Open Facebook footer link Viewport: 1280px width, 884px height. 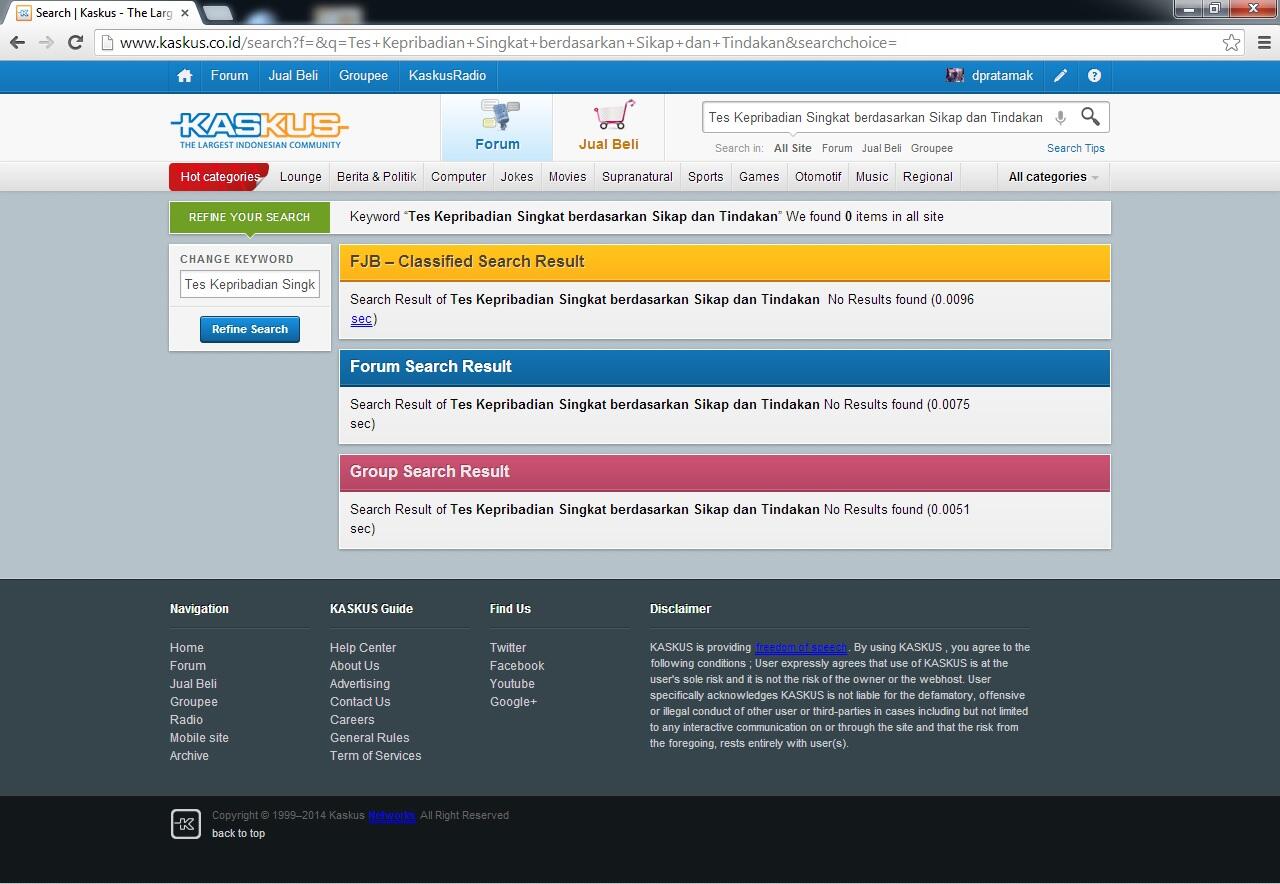click(x=517, y=666)
